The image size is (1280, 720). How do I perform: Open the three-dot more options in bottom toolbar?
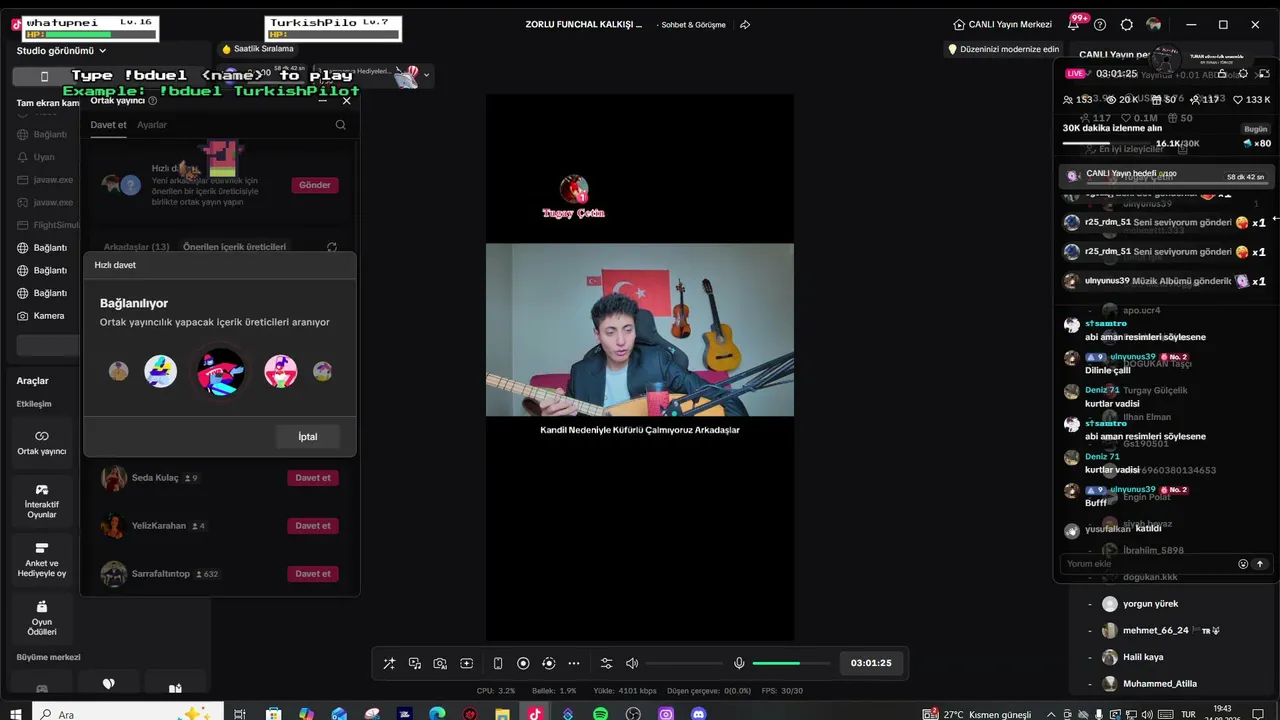(x=574, y=663)
